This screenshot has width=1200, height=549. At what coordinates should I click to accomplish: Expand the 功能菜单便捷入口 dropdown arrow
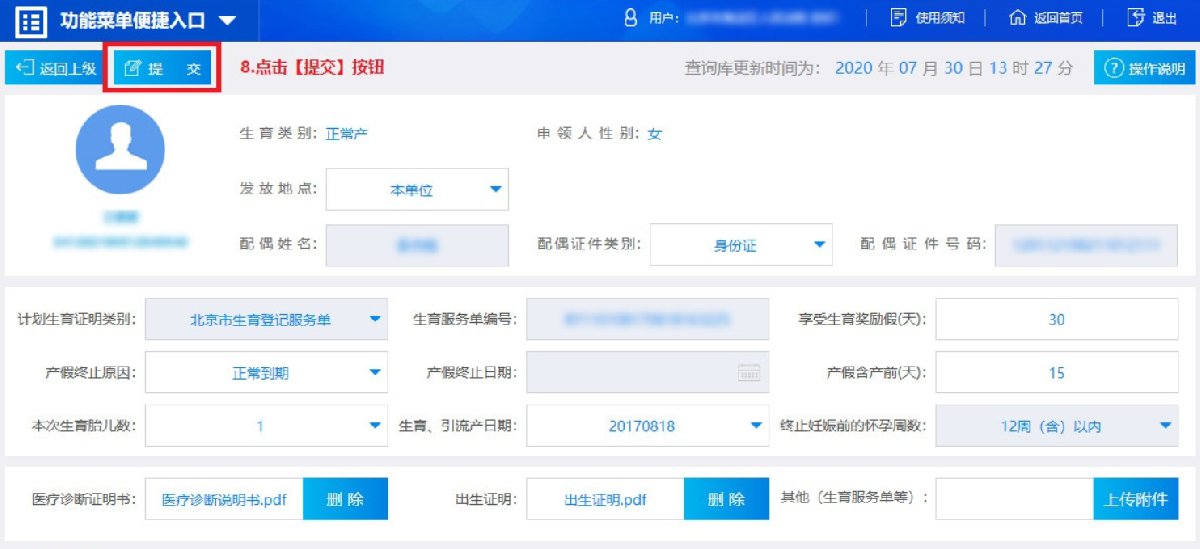click(227, 20)
